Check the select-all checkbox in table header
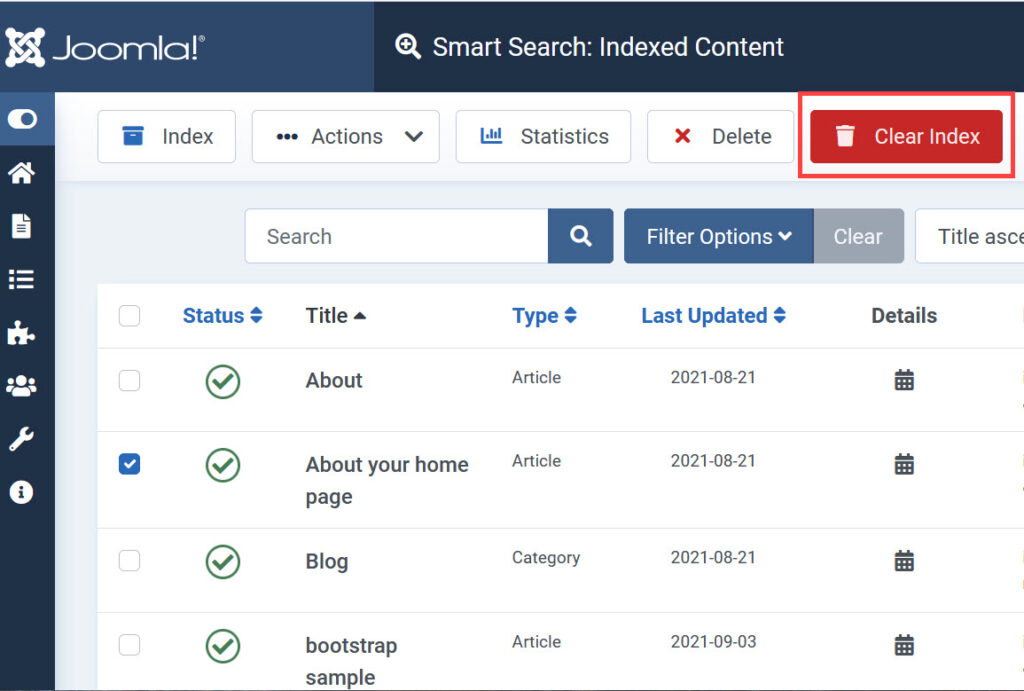This screenshot has height=691, width=1024. click(130, 316)
